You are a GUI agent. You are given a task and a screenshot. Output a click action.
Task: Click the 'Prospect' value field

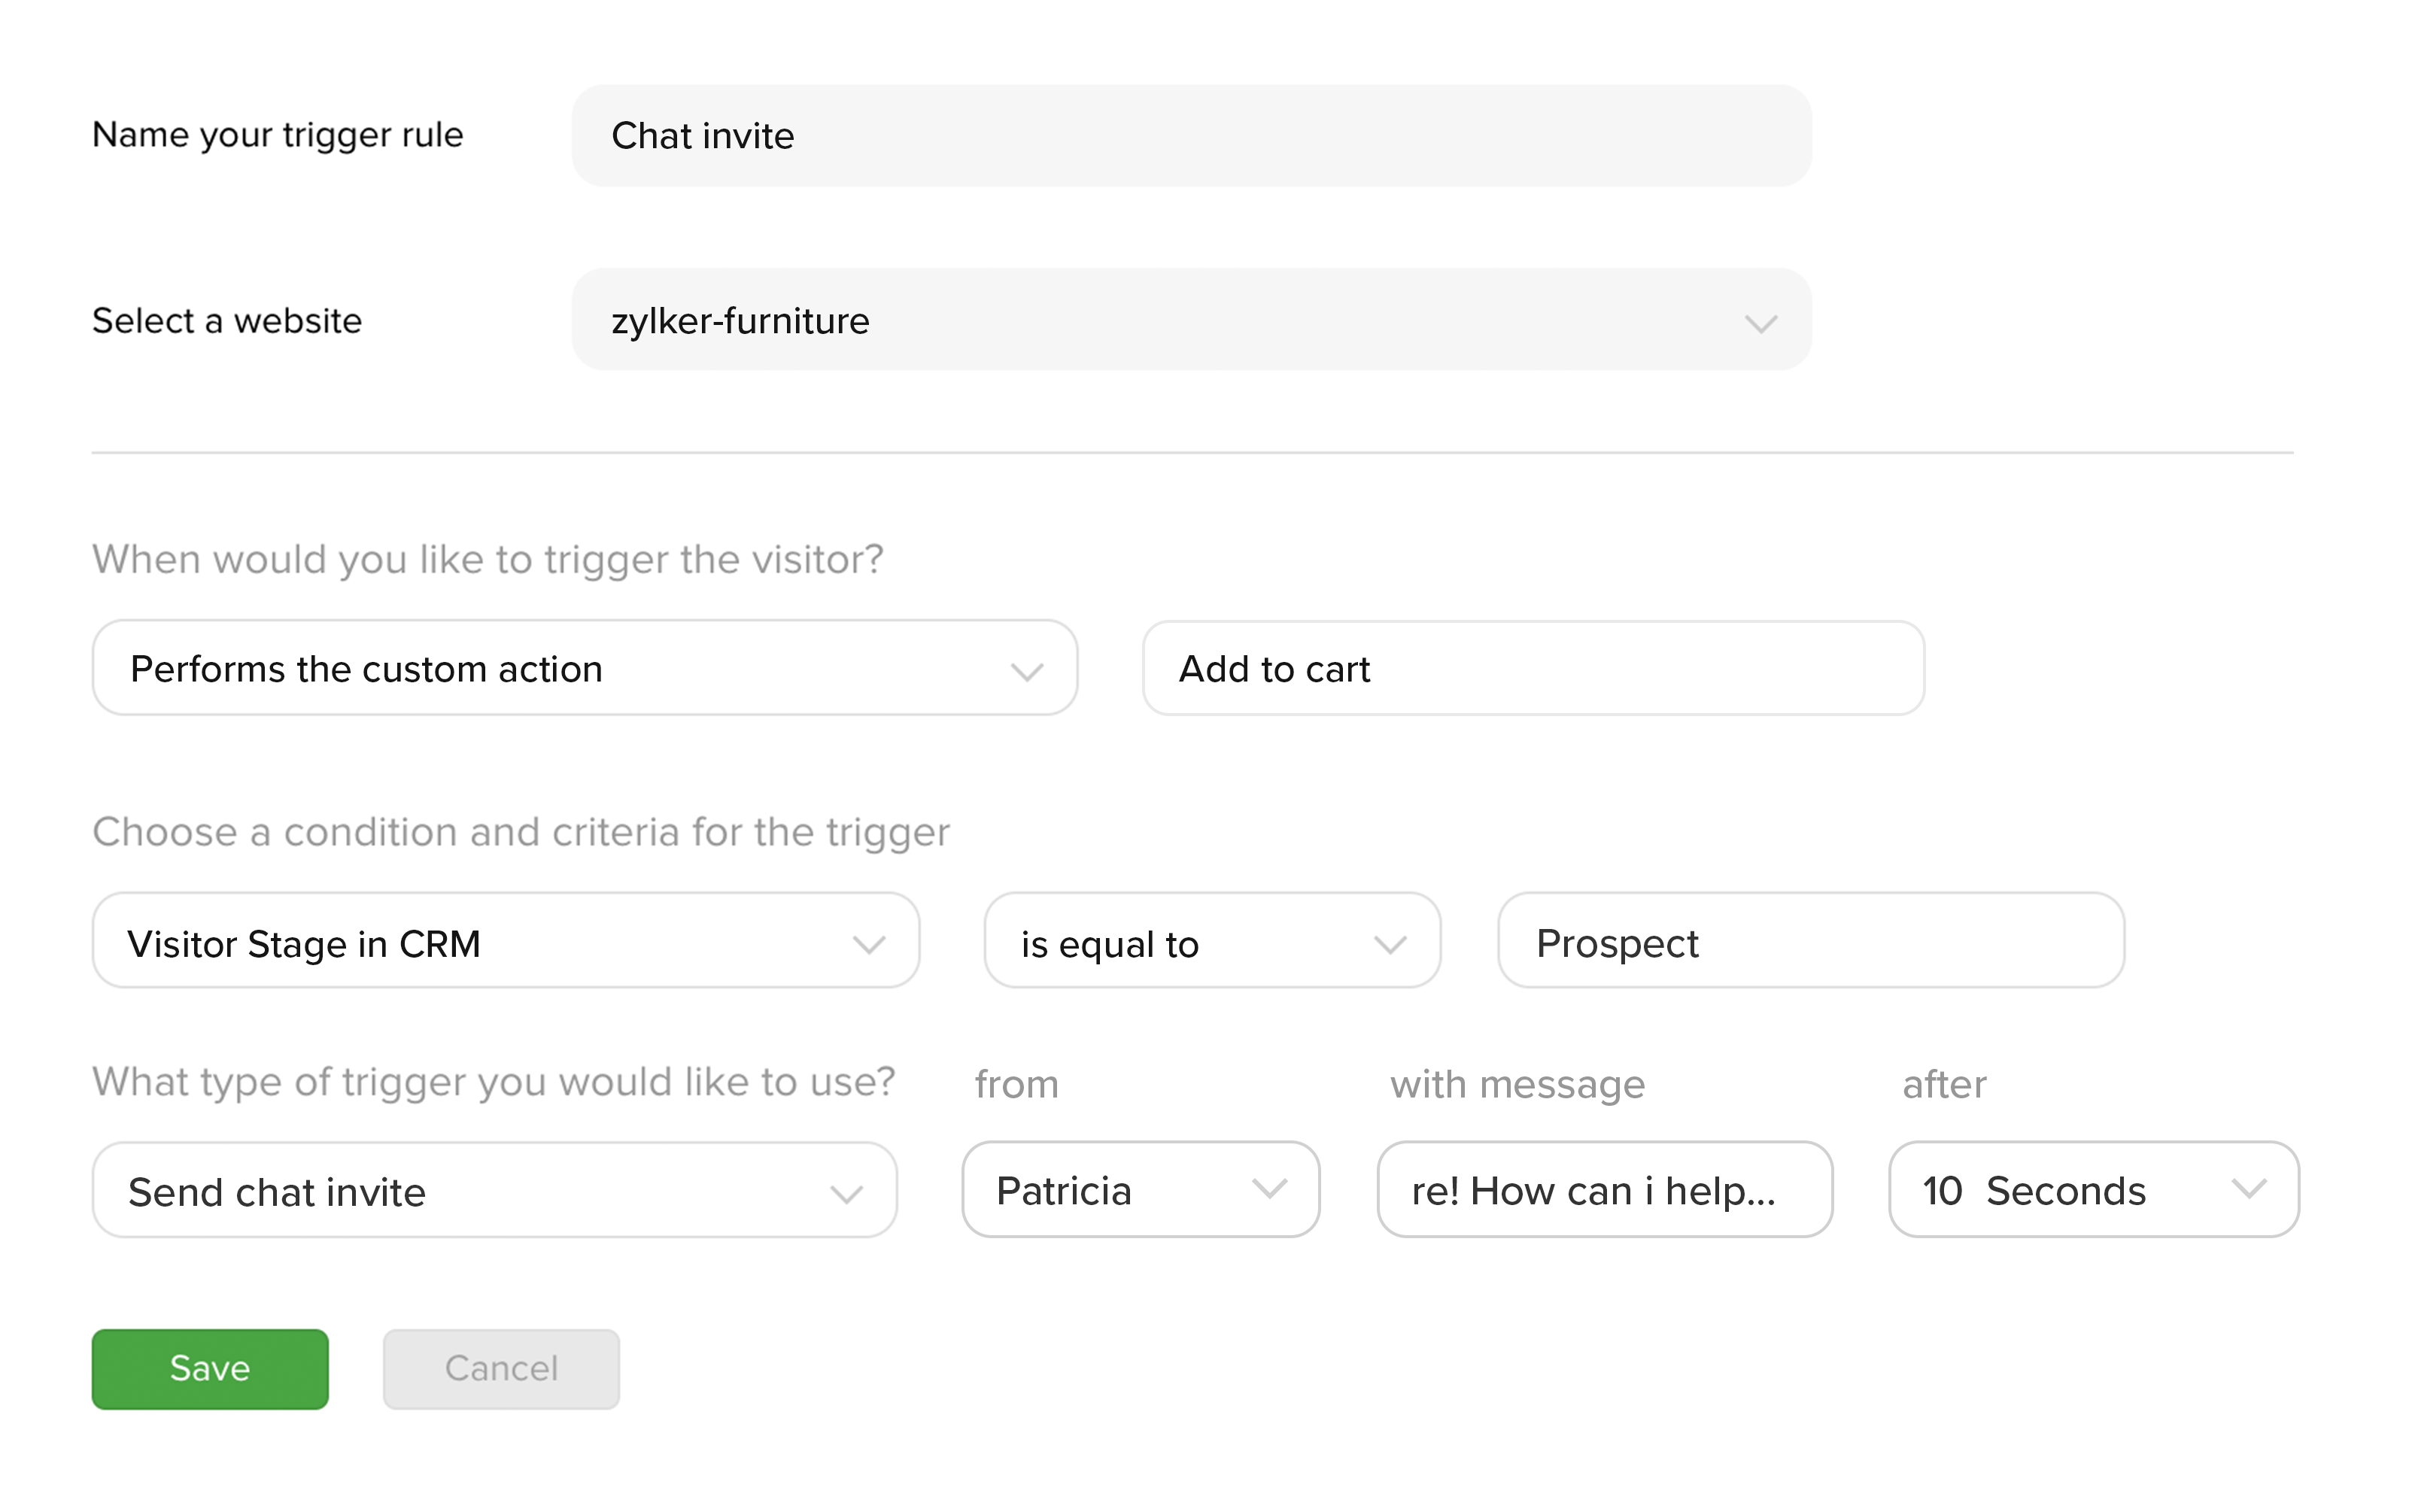pos(1810,941)
